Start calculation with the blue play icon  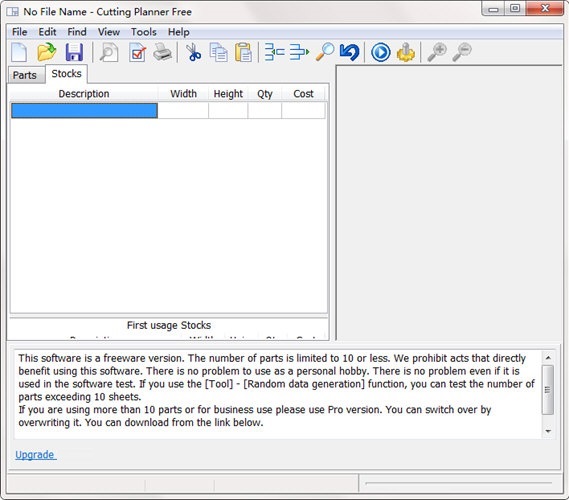click(381, 52)
